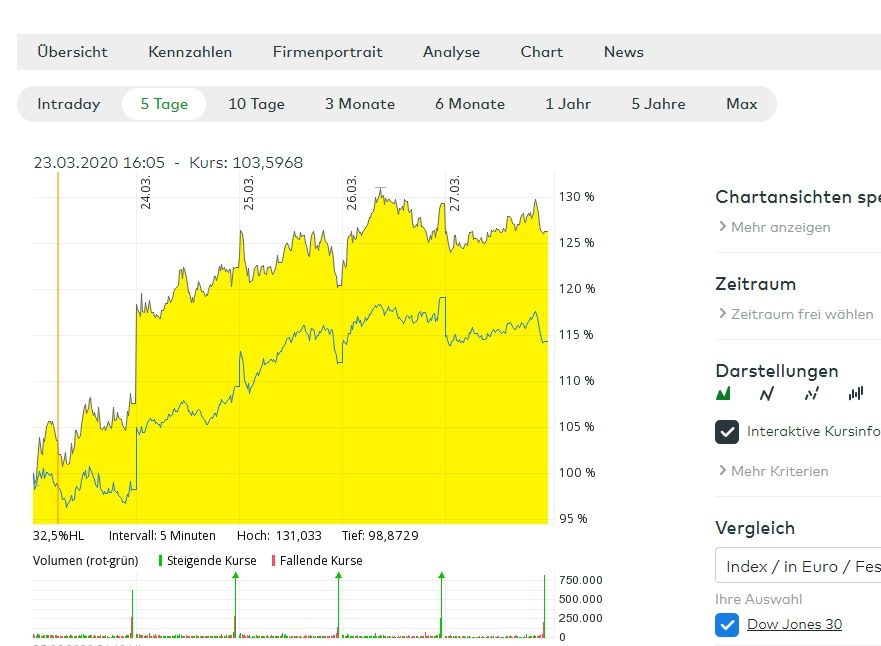Click the red Fallende Kurse legend marker

[273, 561]
